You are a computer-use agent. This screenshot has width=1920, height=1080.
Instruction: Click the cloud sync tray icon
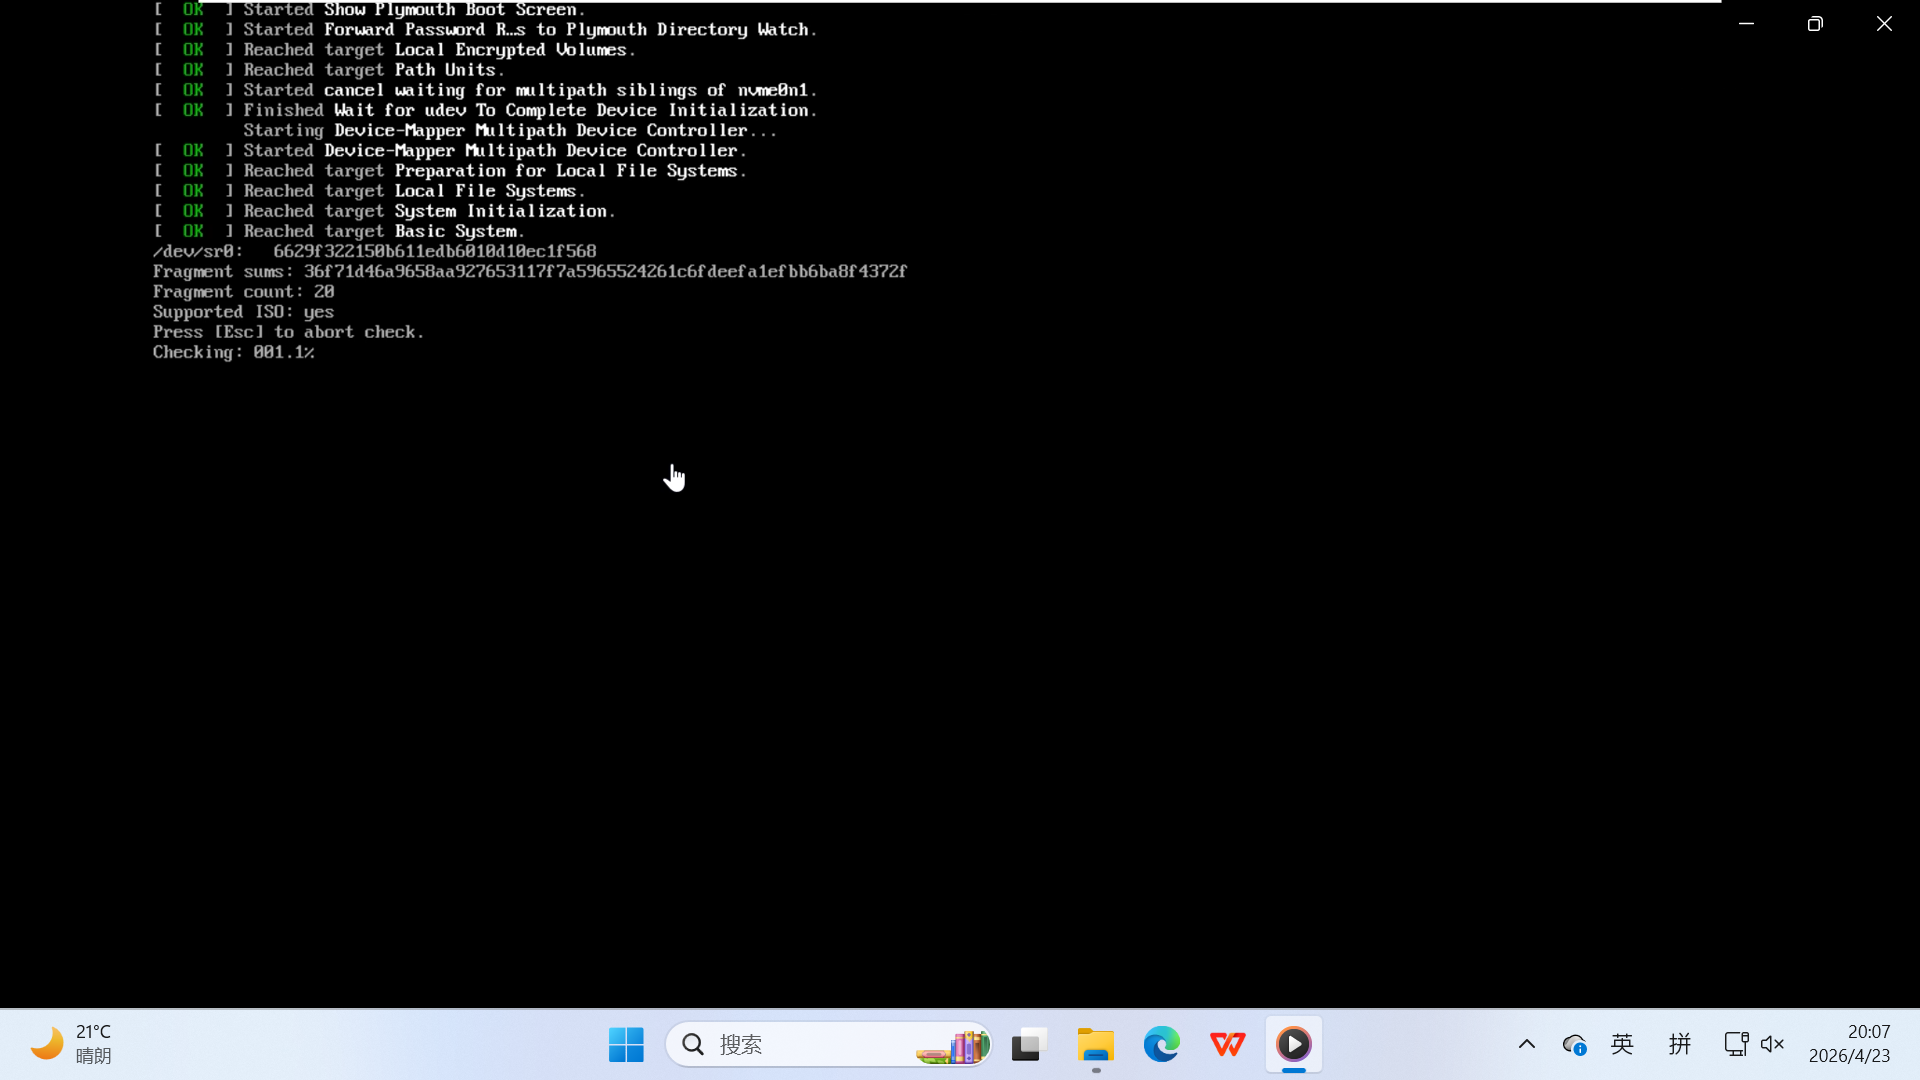[x=1574, y=1045]
